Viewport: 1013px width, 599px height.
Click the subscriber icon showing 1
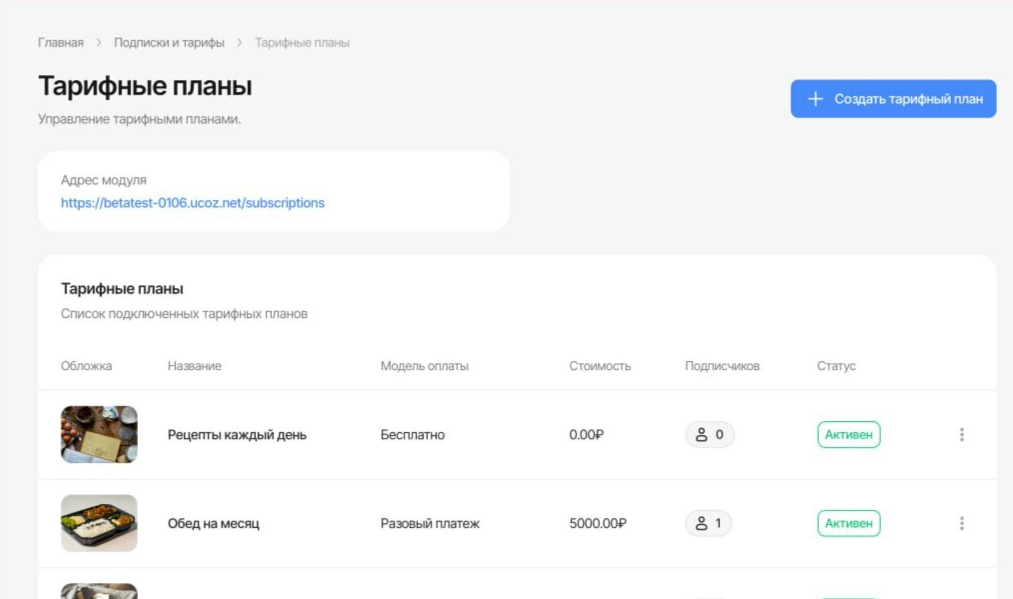[x=701, y=523]
